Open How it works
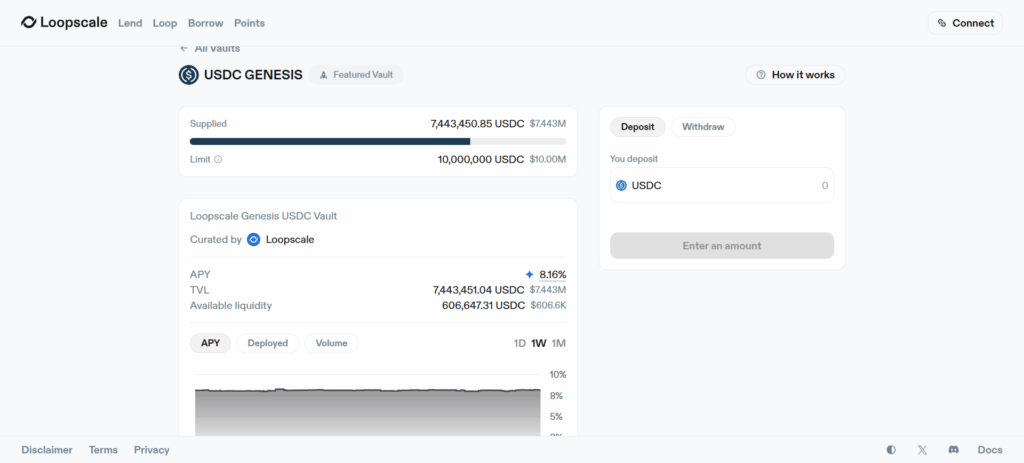The height and width of the screenshot is (463, 1024). (x=795, y=75)
